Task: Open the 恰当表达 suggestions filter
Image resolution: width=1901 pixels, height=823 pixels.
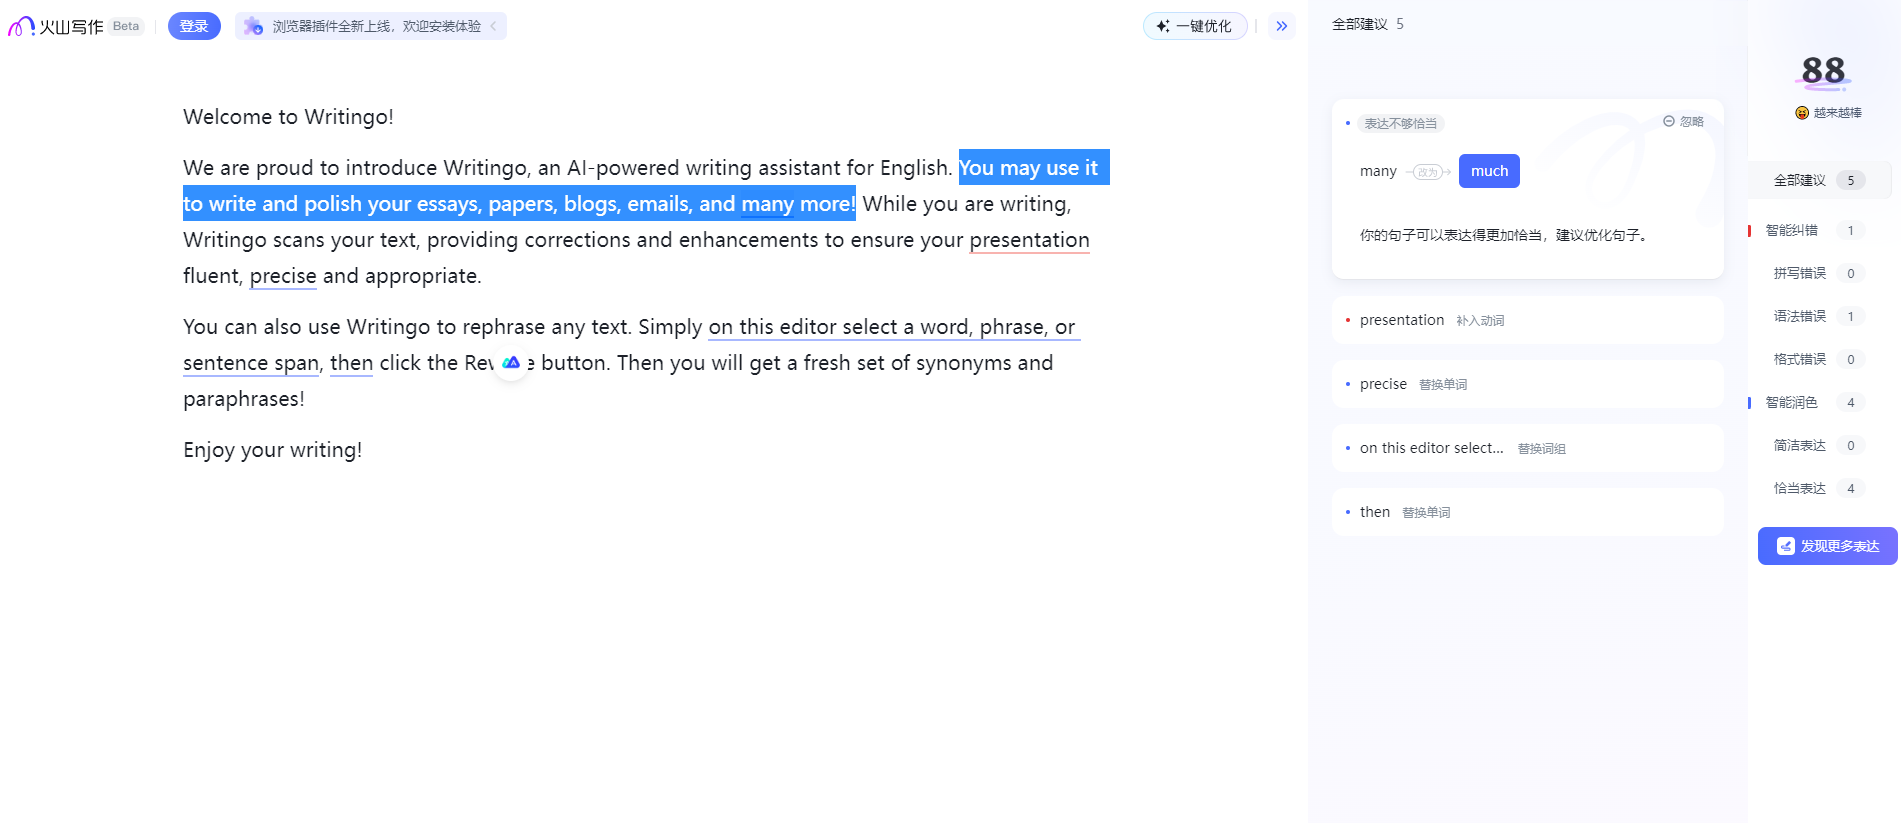Action: (1800, 488)
